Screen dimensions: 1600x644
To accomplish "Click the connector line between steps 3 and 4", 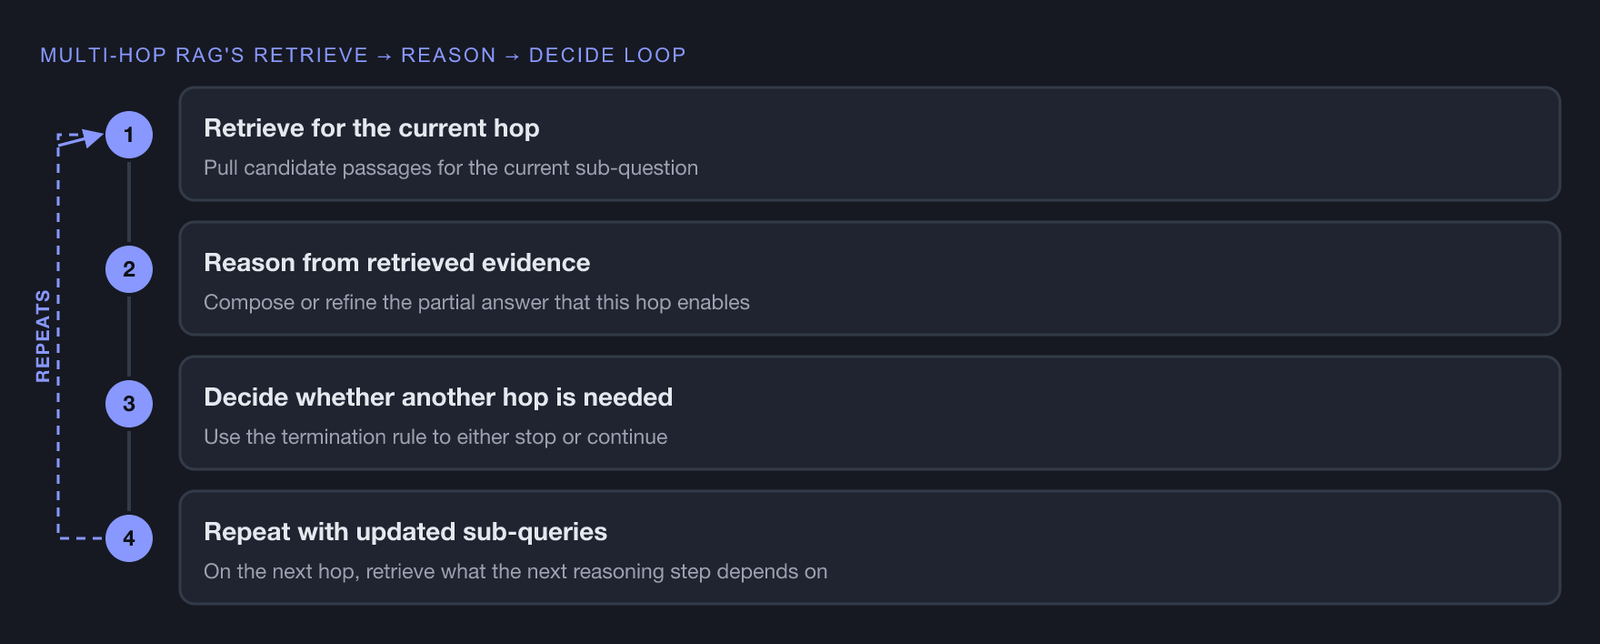I will 129,471.
